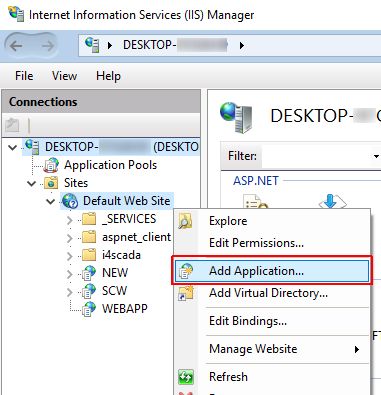
Task: Collapse the Sites tree node
Action: point(32,183)
